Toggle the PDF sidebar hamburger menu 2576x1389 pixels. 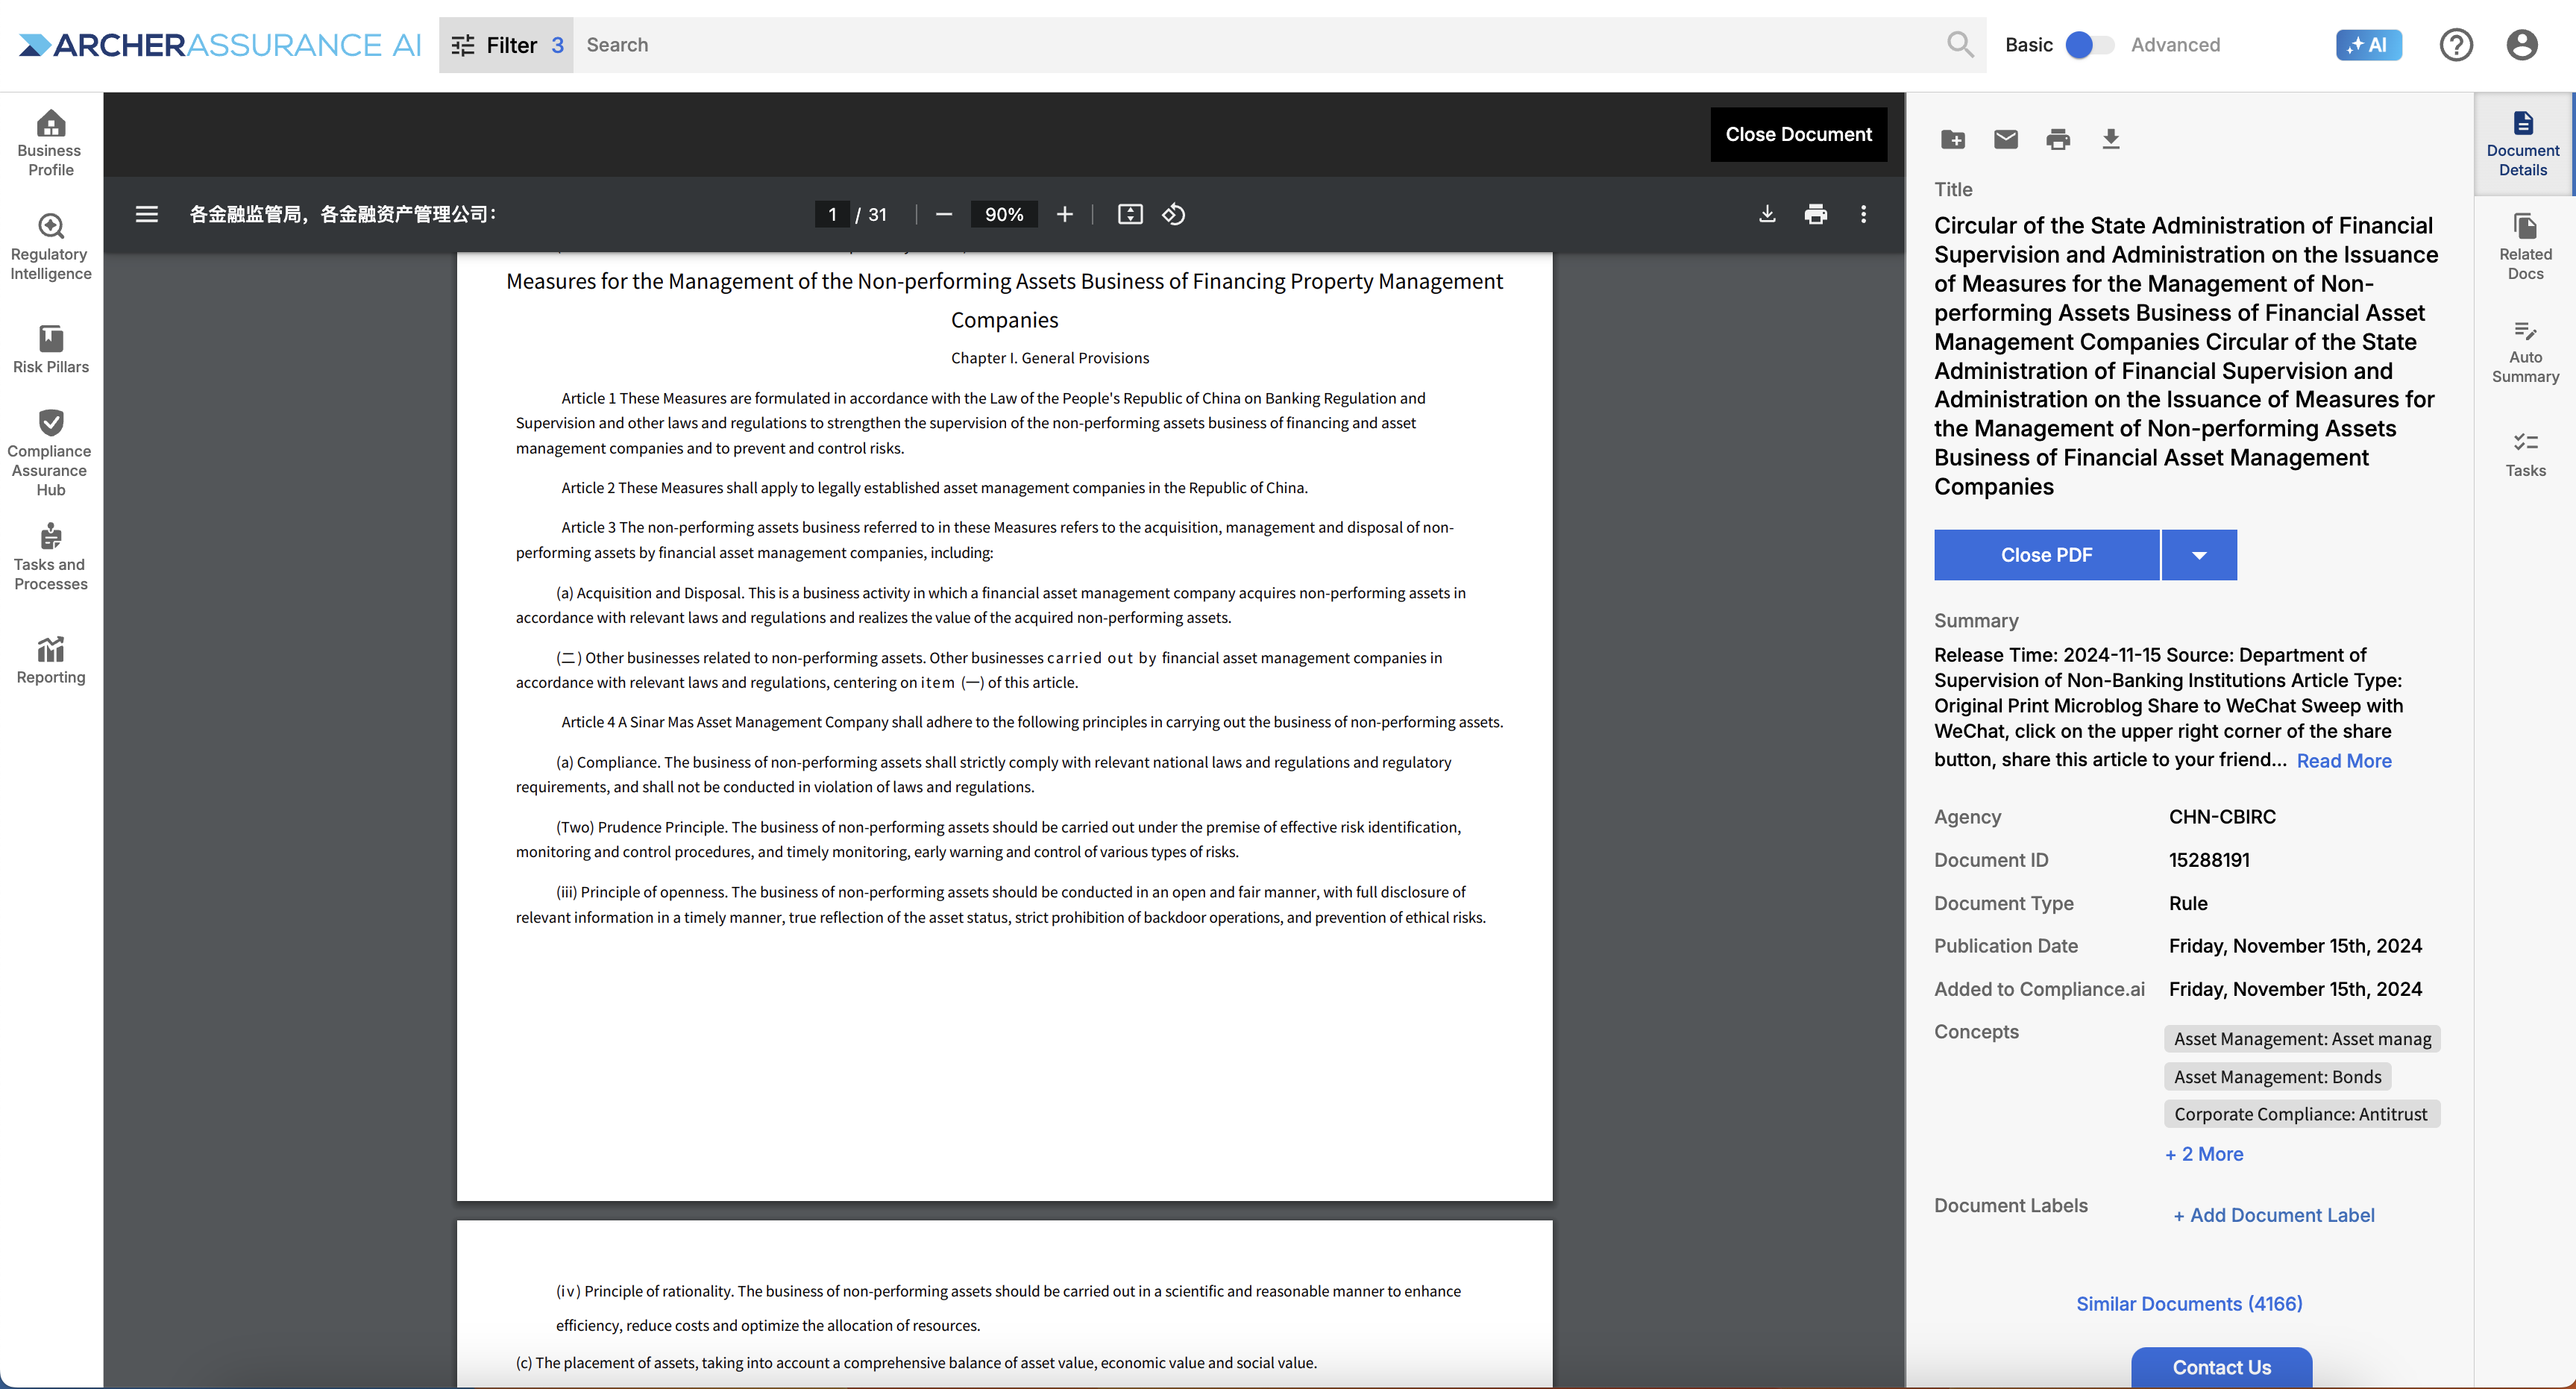146,214
